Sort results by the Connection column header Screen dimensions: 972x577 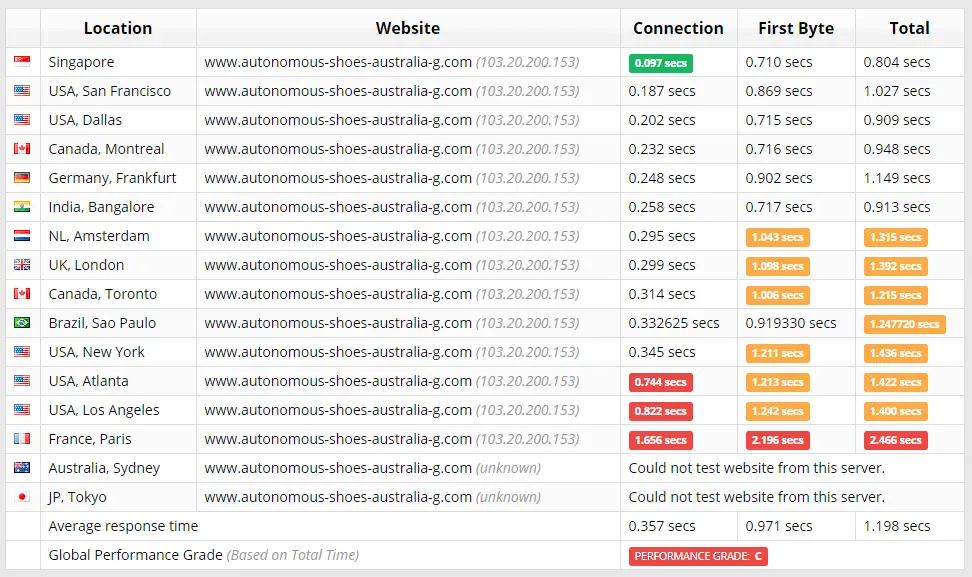(x=678, y=28)
